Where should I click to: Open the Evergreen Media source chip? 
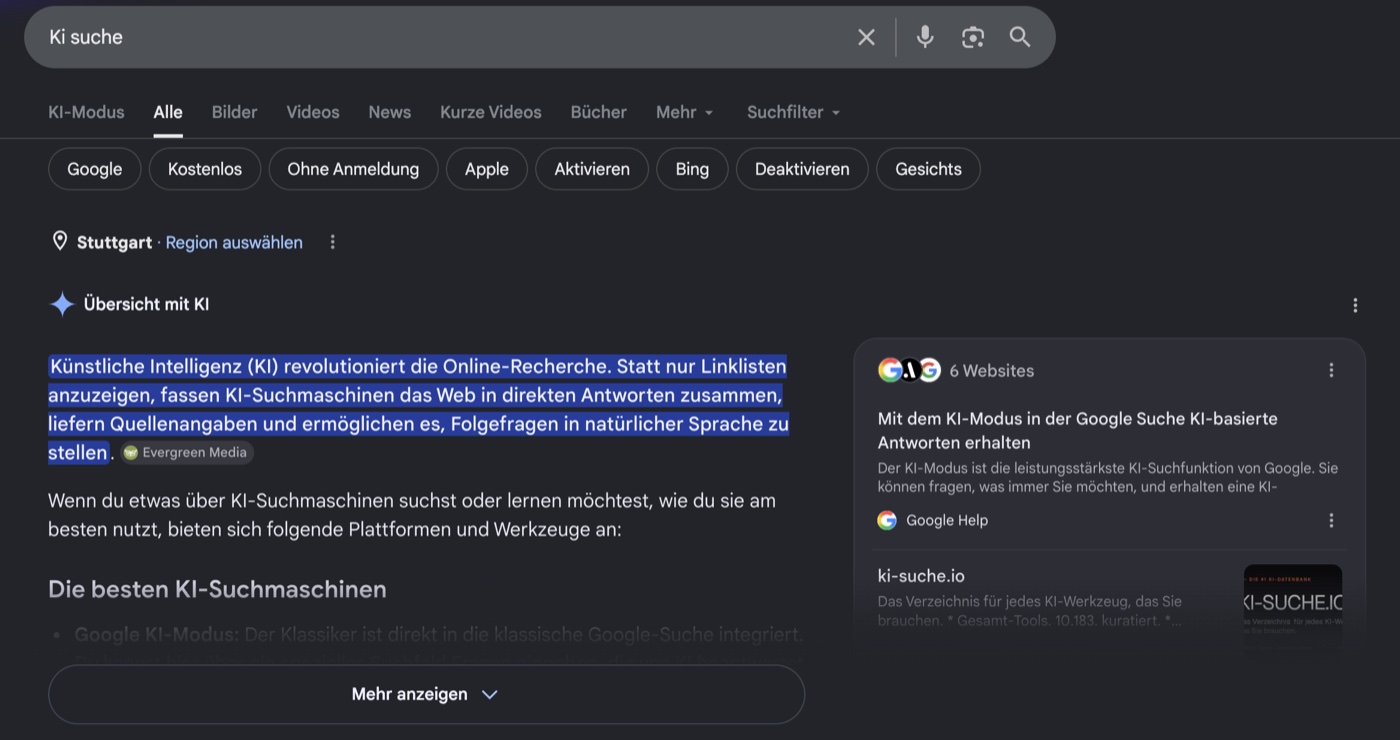tap(187, 452)
